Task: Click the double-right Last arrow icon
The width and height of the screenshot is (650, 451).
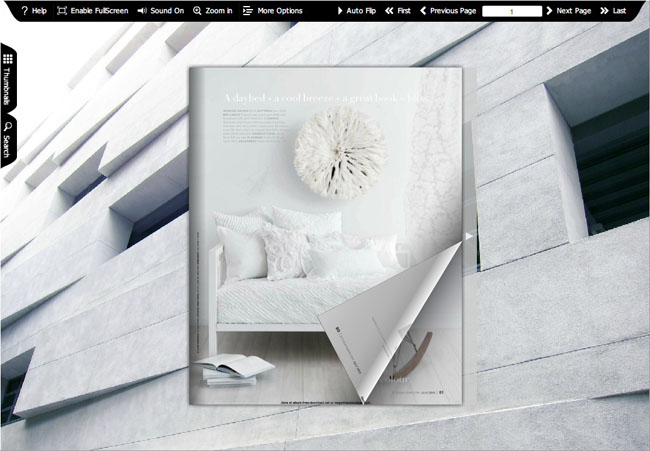Action: pyautogui.click(x=604, y=11)
